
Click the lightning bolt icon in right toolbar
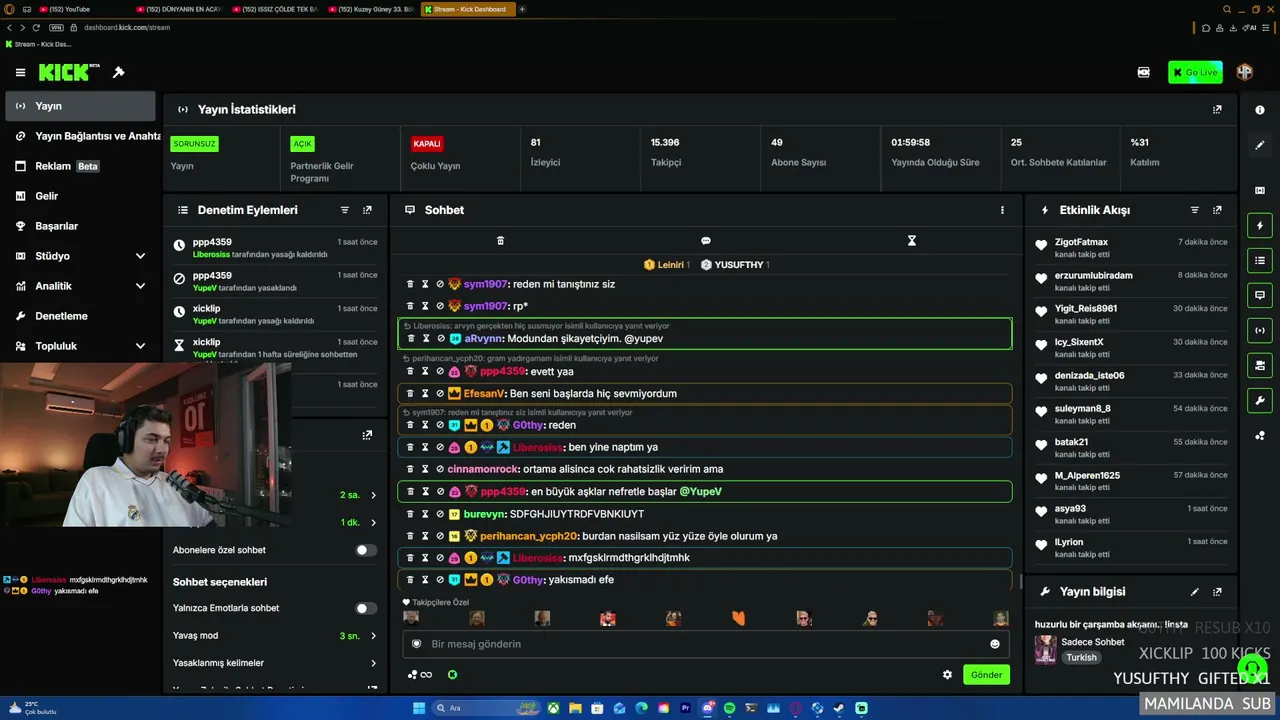point(1260,226)
